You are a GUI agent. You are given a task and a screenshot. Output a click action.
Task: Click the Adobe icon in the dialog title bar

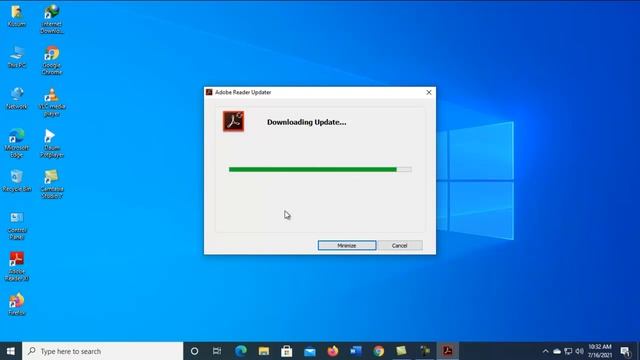[209, 92]
